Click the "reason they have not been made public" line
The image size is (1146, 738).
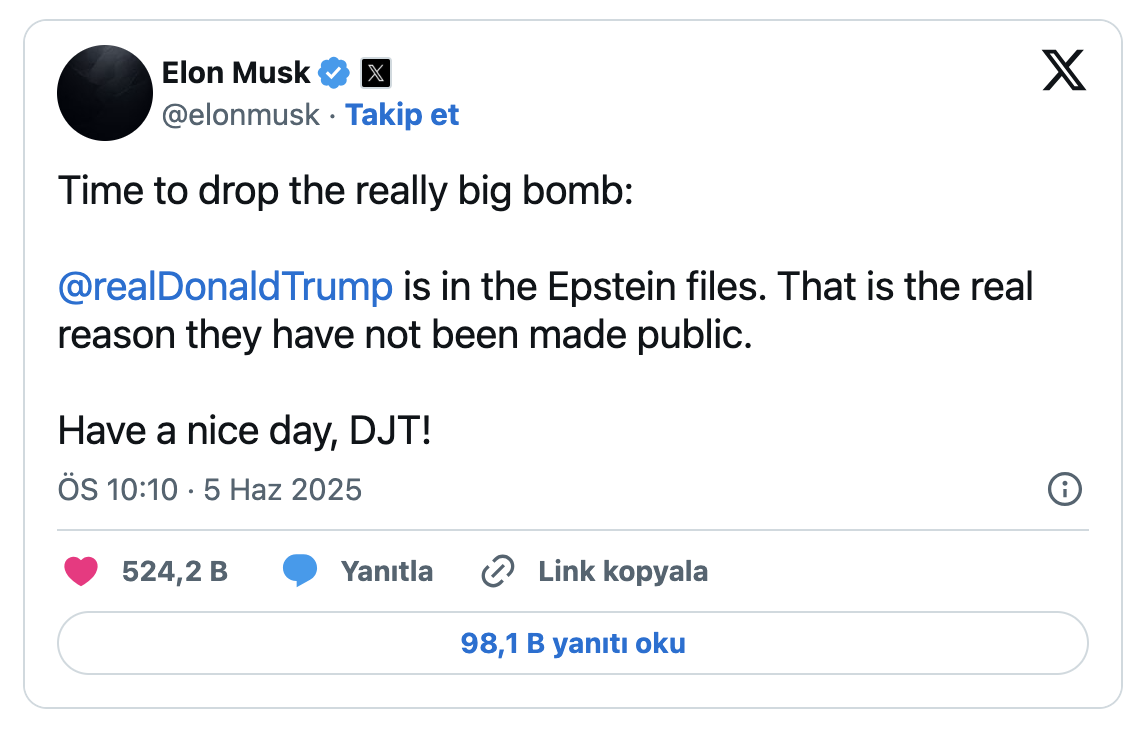404,335
